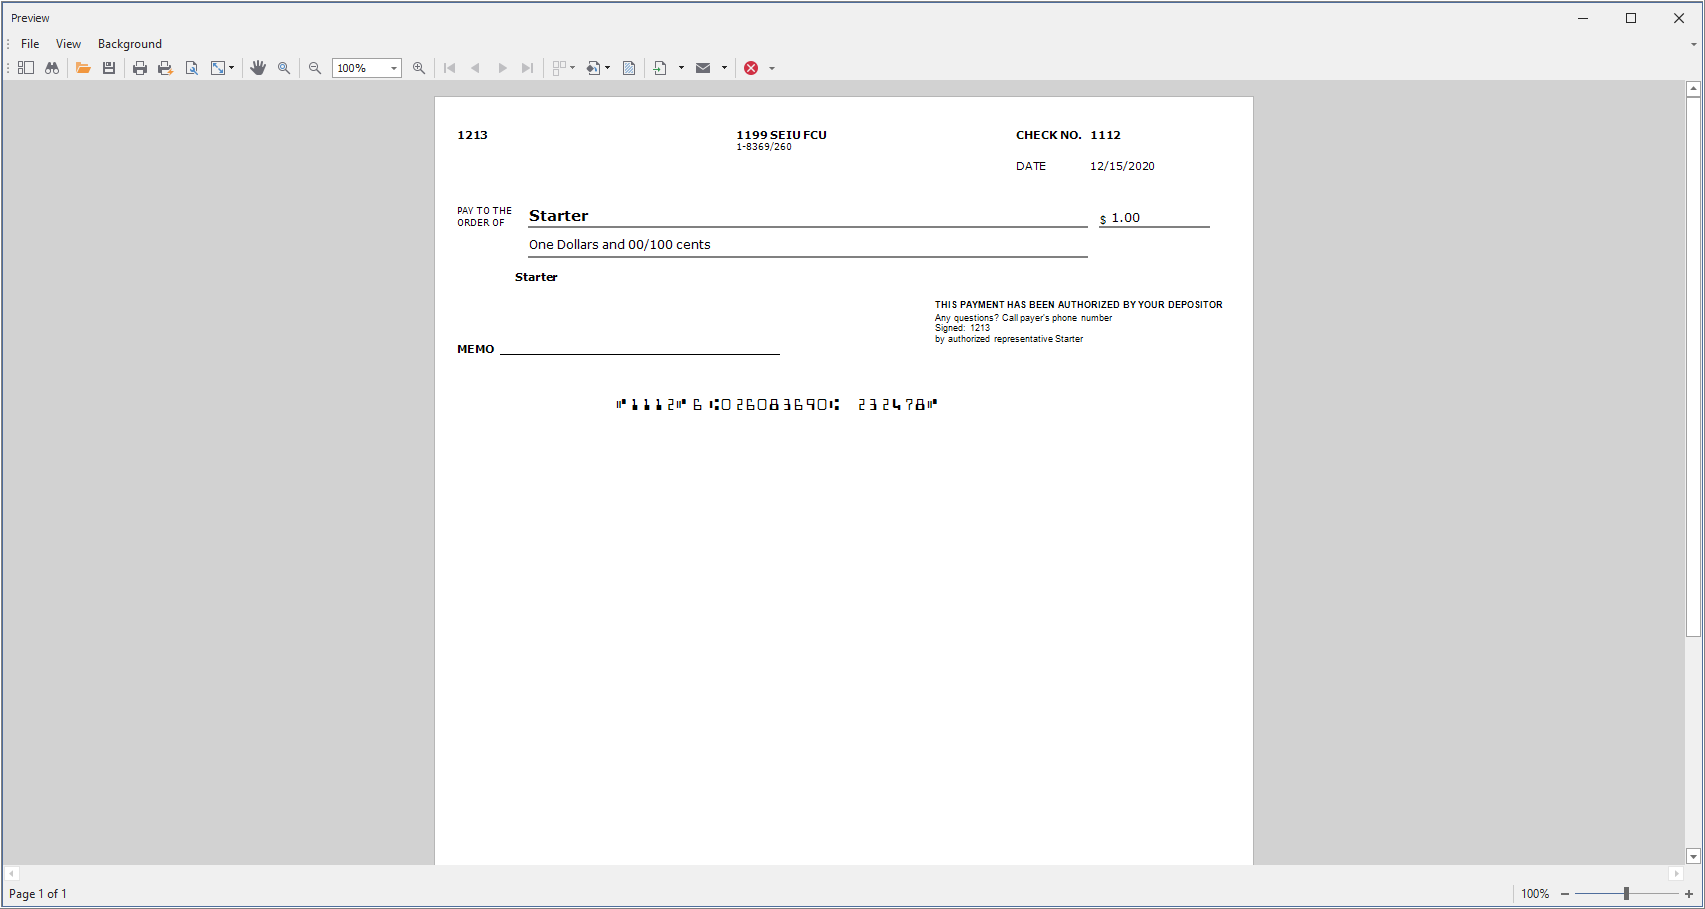The image size is (1705, 909).
Task: Open Page Setup from the toolbar
Action: 192,68
